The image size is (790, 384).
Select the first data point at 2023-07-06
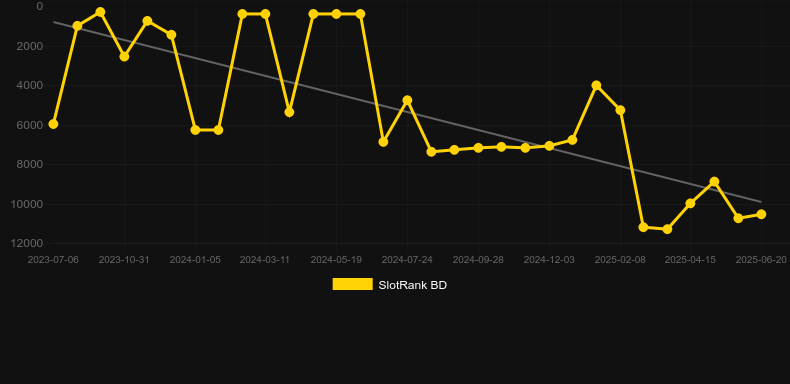(x=53, y=124)
